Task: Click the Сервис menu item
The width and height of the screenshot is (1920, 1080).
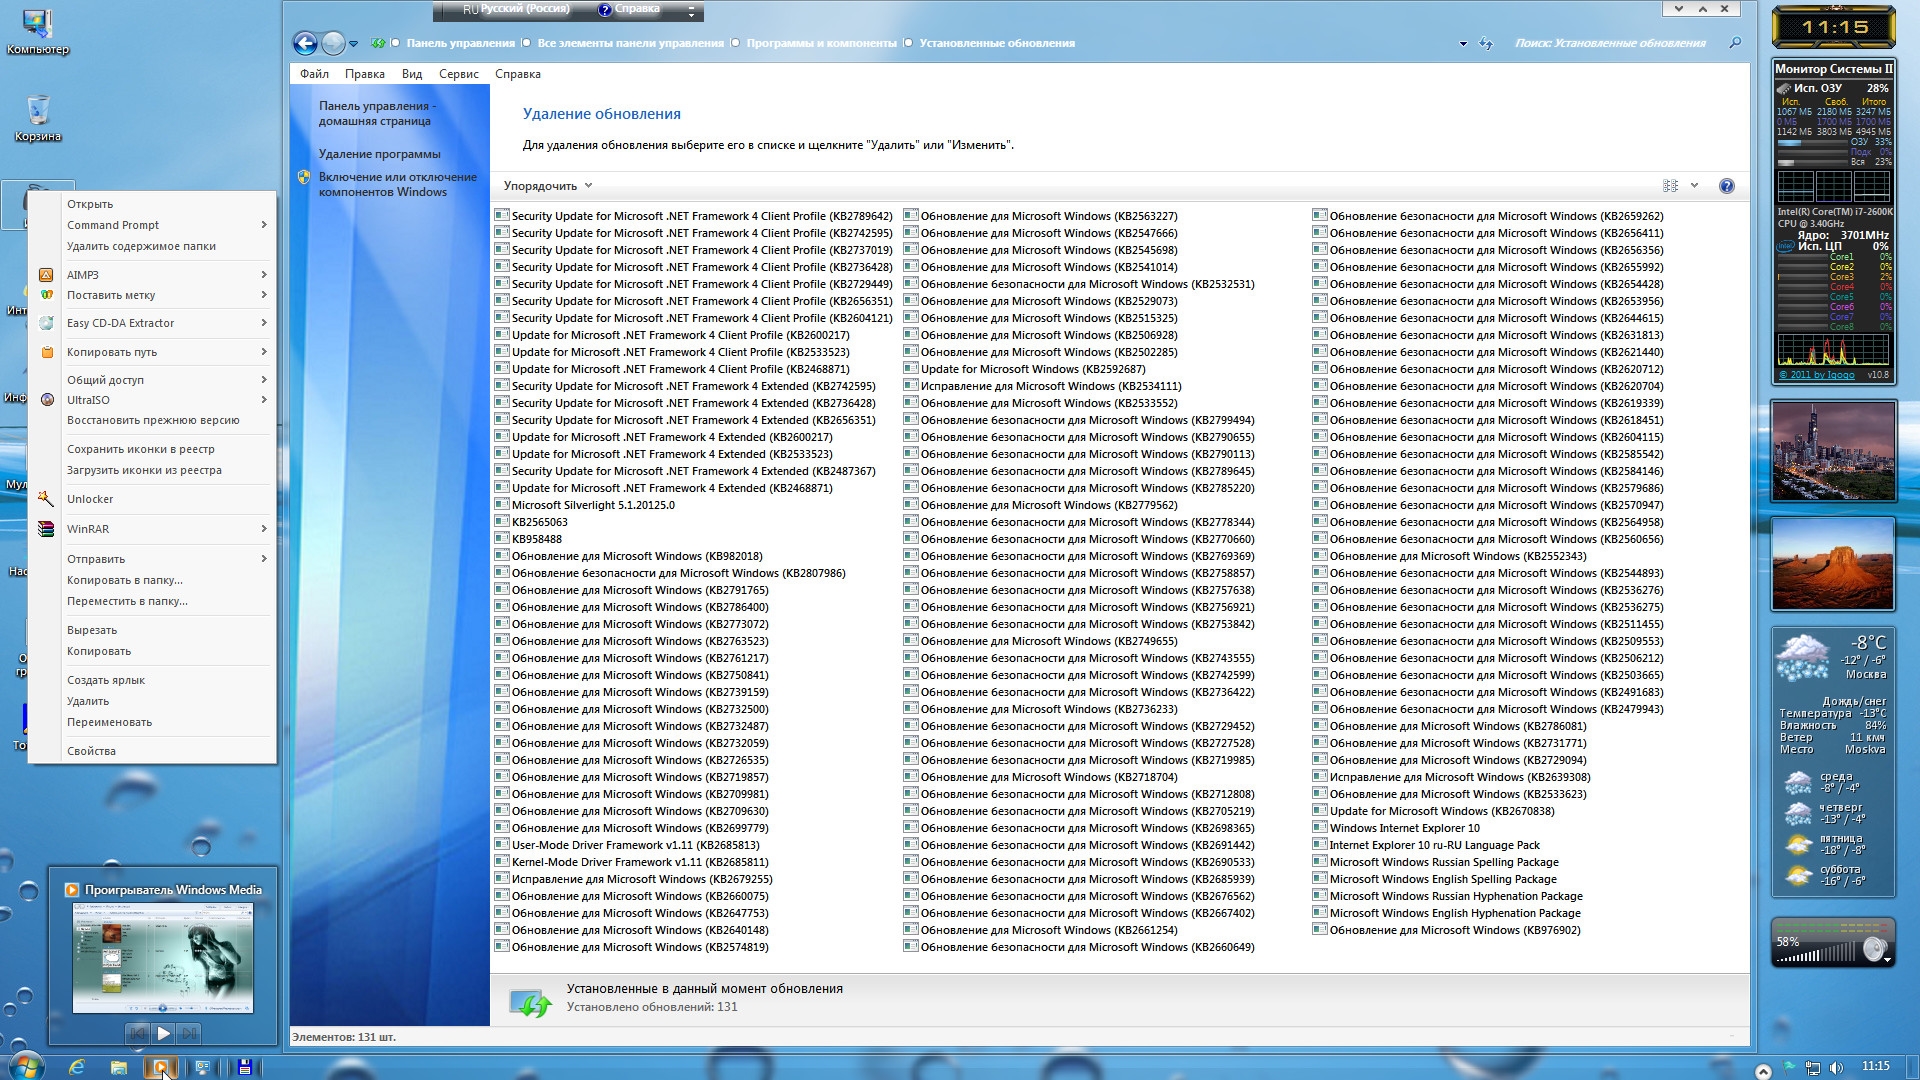Action: click(459, 73)
